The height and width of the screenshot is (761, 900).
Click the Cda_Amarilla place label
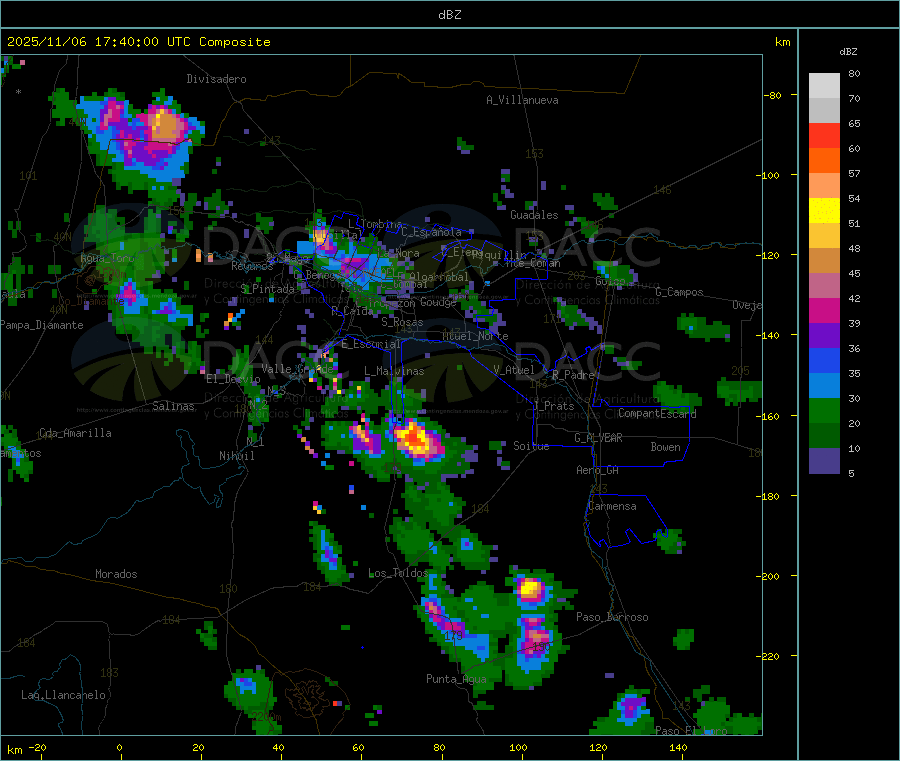click(x=75, y=433)
